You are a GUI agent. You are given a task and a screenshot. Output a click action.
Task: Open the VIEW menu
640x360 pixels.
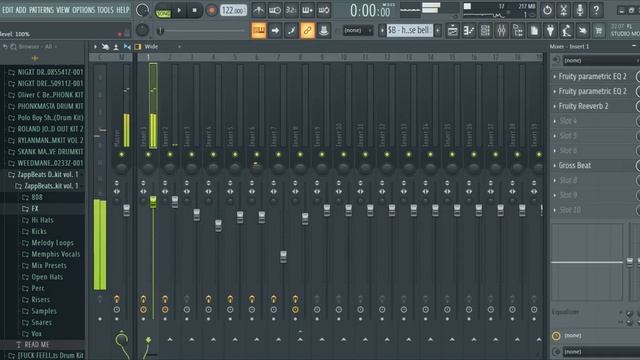63,10
